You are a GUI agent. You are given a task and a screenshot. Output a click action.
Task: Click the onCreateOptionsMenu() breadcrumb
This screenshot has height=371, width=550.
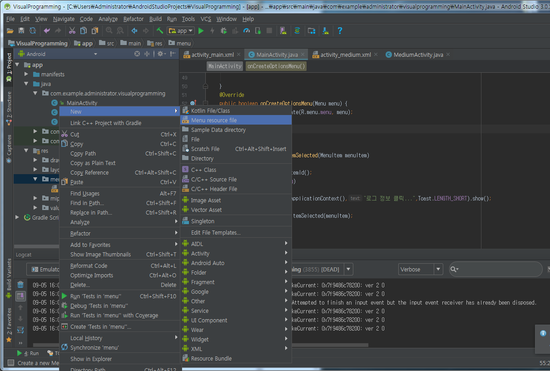[276, 66]
